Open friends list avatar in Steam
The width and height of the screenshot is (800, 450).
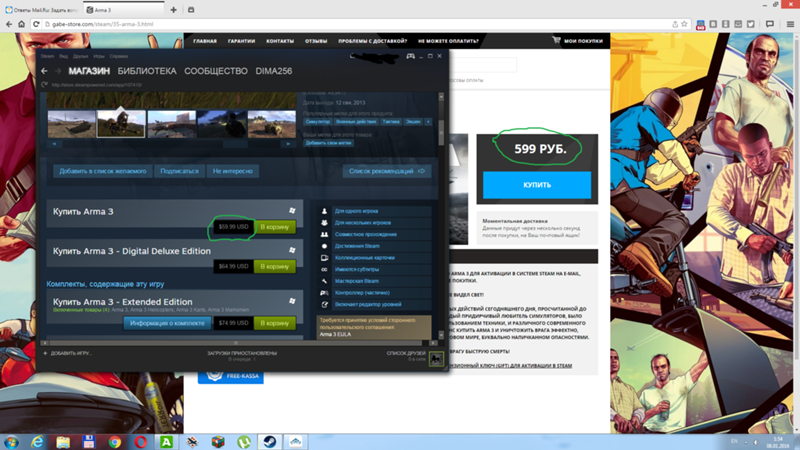point(436,359)
